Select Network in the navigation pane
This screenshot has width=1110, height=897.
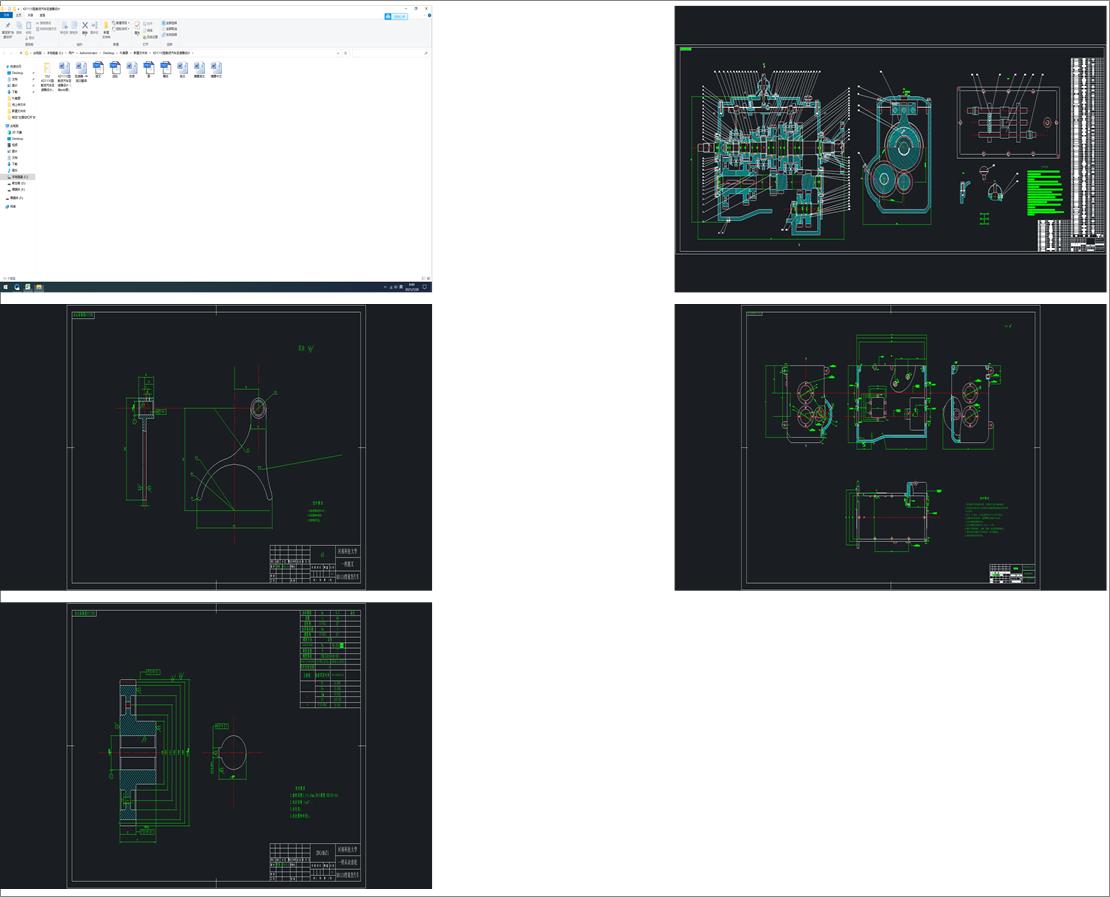(x=11, y=207)
